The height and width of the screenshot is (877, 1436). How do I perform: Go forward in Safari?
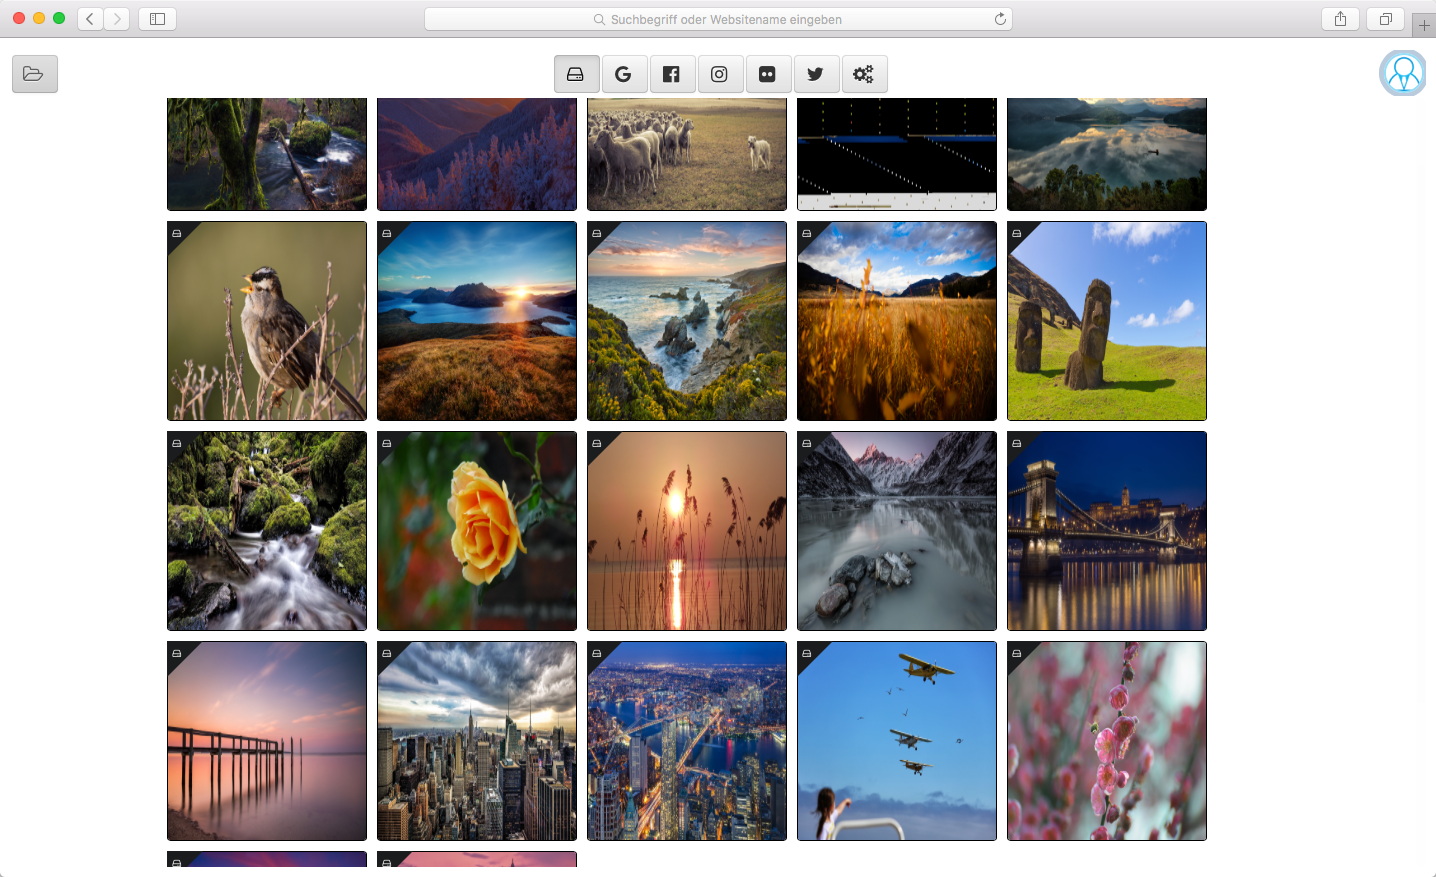(x=117, y=19)
